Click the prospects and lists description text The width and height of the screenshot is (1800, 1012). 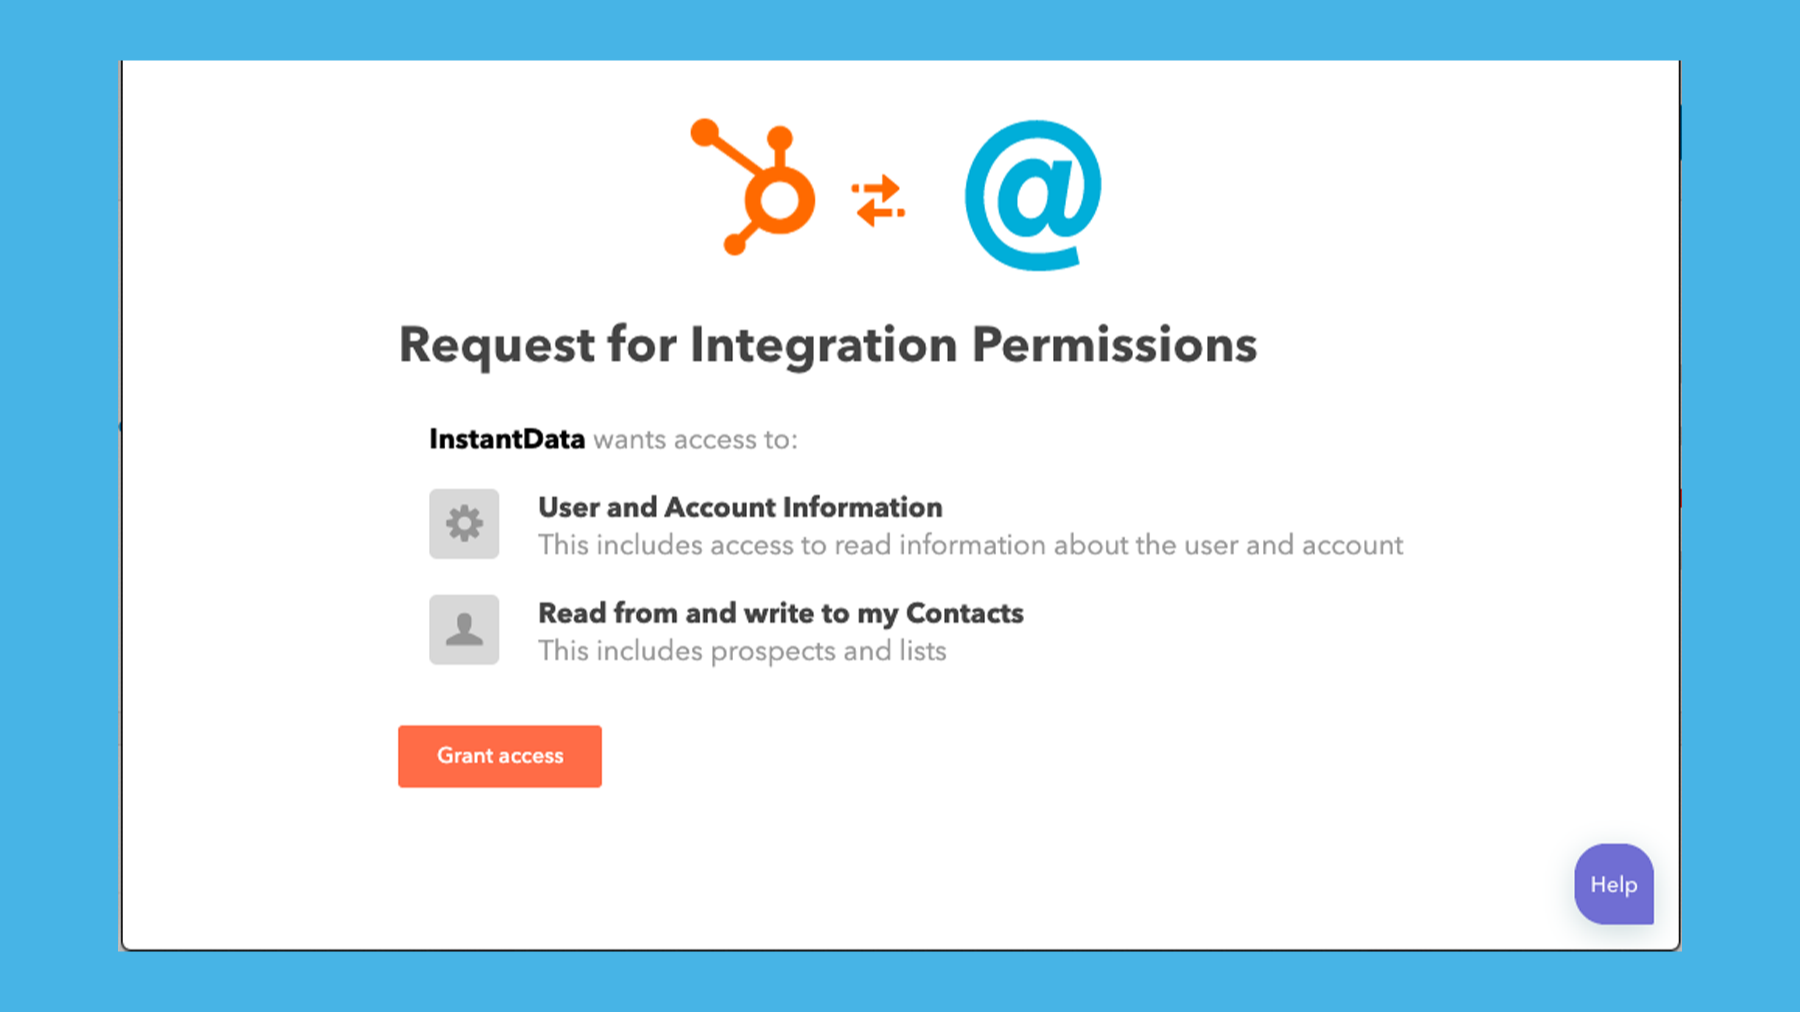click(x=741, y=650)
